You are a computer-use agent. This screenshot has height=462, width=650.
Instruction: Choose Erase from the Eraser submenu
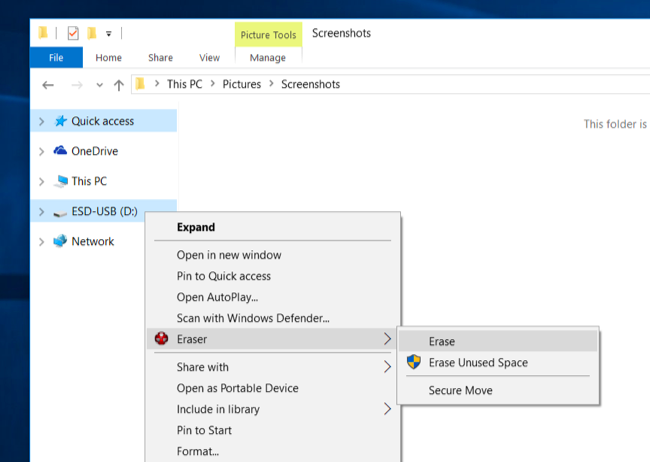[442, 341]
